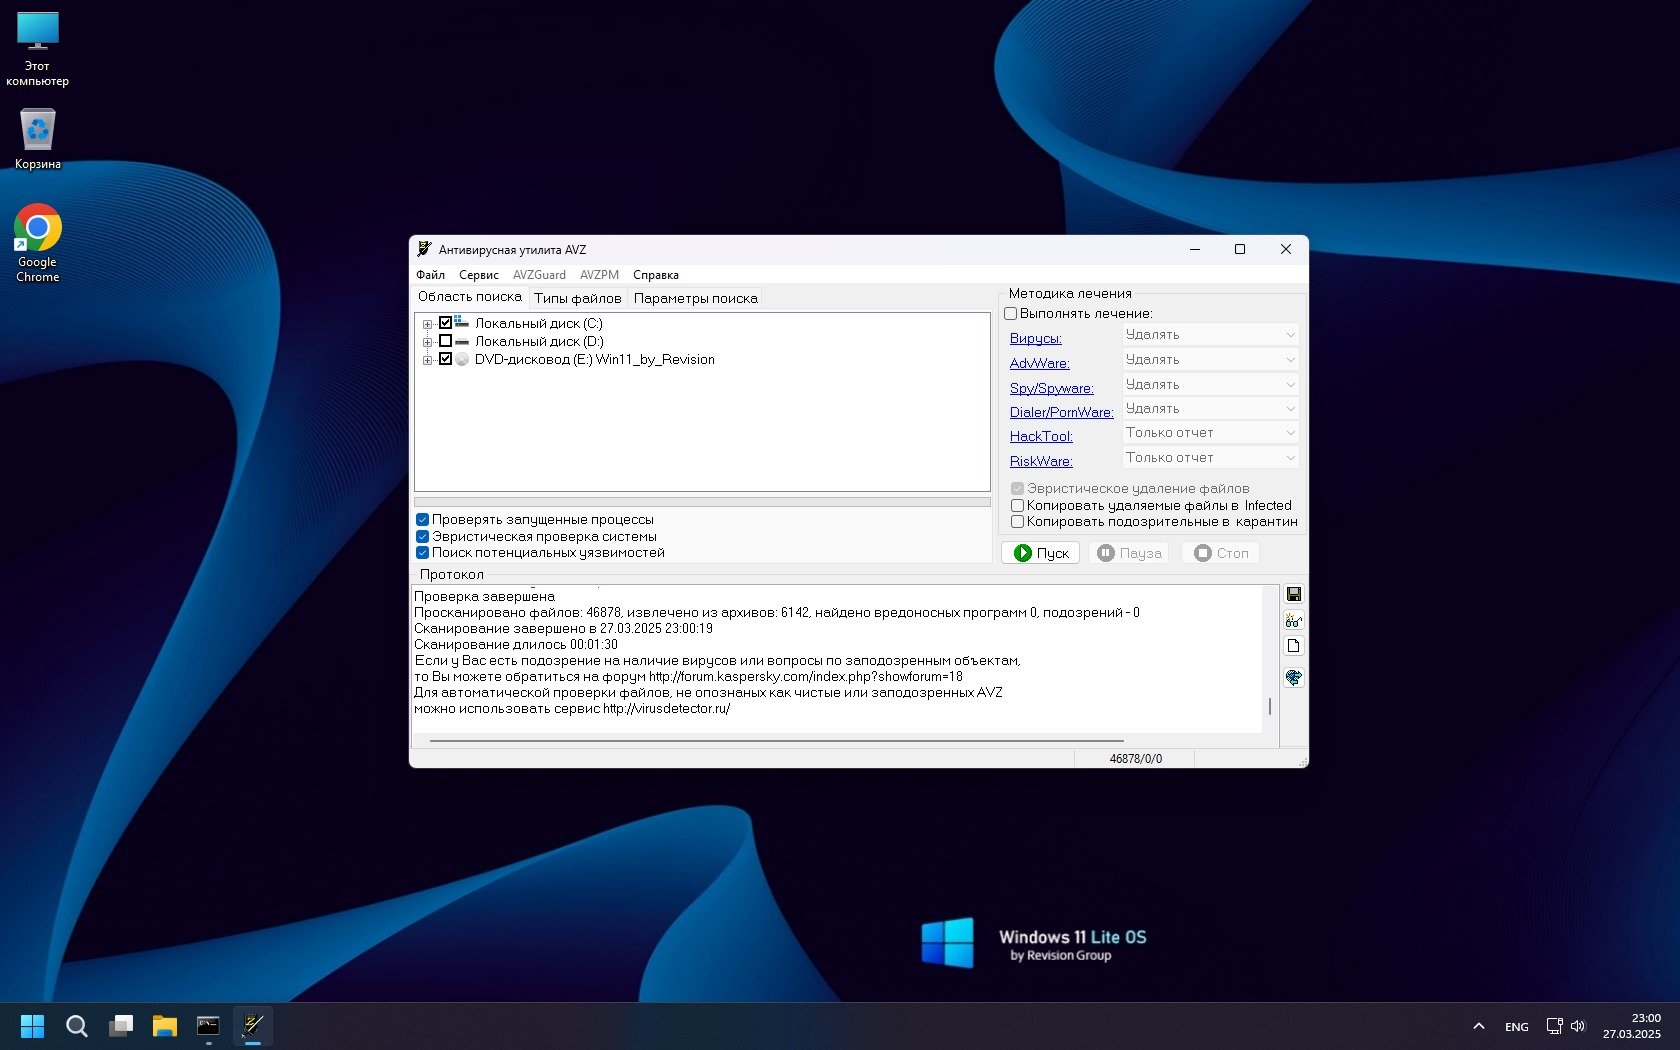
Task: Switch to the Параметры поиска tab
Action: coord(696,298)
